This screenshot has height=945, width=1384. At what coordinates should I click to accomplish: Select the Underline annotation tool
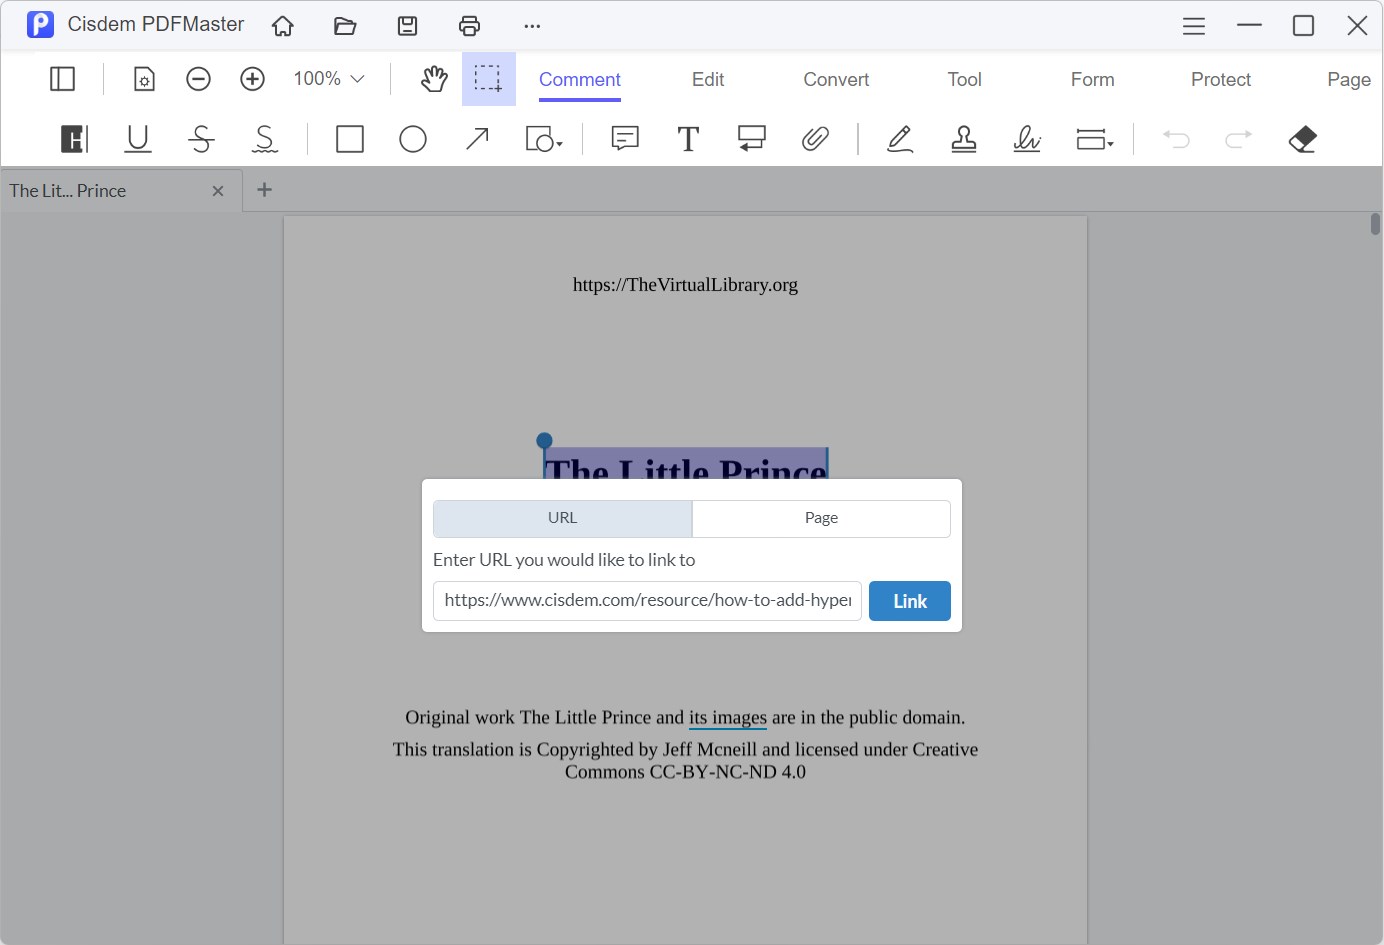click(x=137, y=139)
